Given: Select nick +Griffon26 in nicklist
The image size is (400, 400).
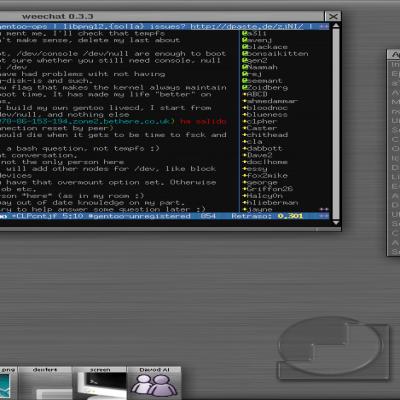Looking at the screenshot, I should pyautogui.click(x=267, y=189).
